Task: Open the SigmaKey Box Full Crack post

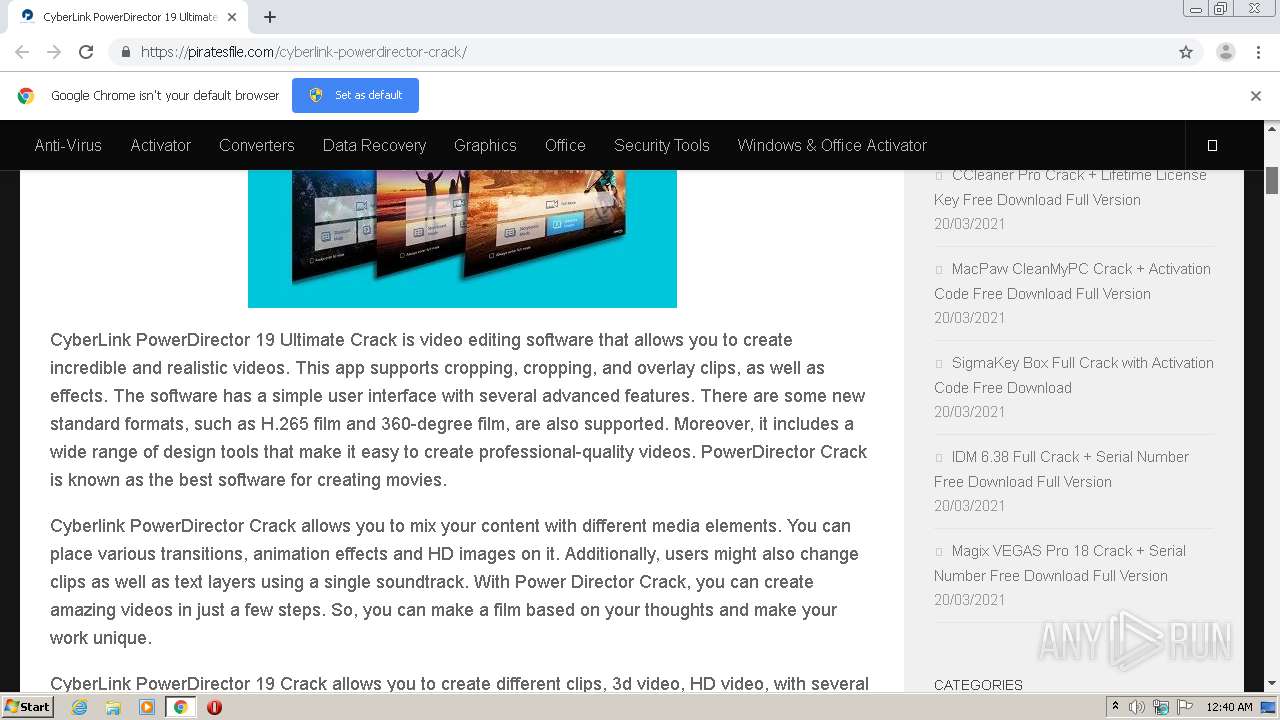Action: click(1074, 375)
